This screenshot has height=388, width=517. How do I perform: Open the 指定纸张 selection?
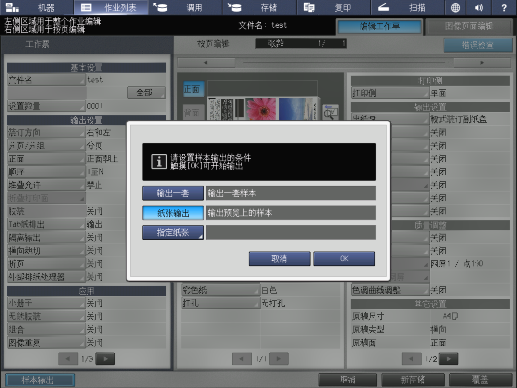pyautogui.click(x=173, y=233)
